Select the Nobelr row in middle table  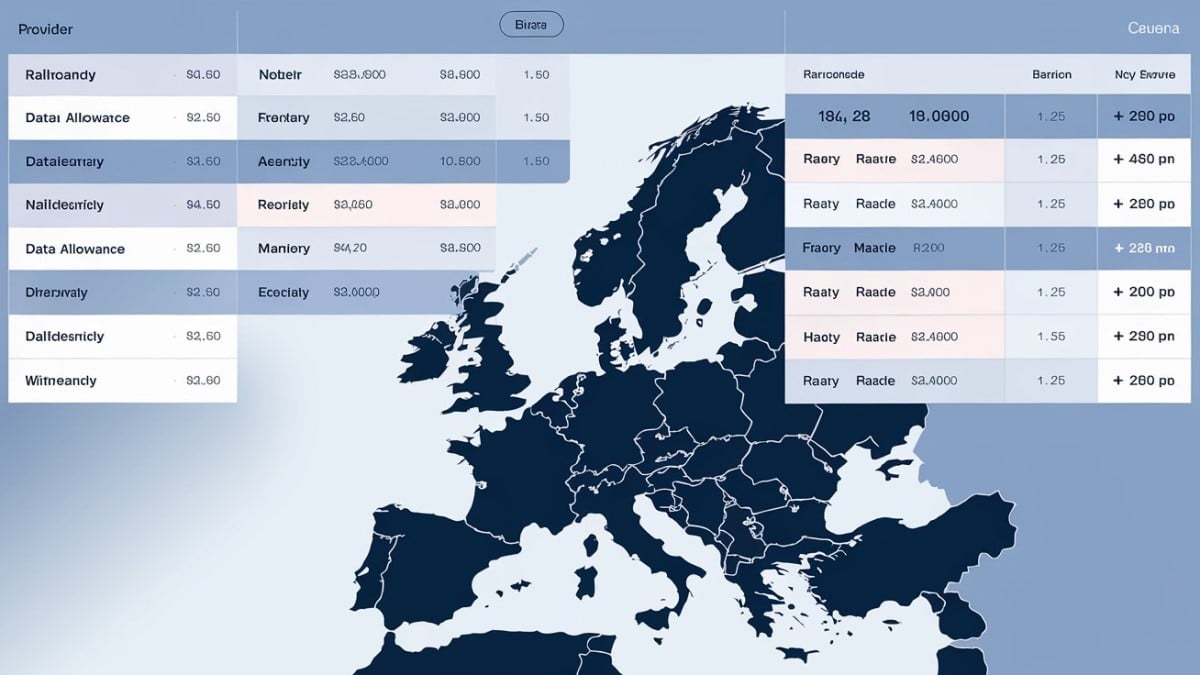coord(366,75)
